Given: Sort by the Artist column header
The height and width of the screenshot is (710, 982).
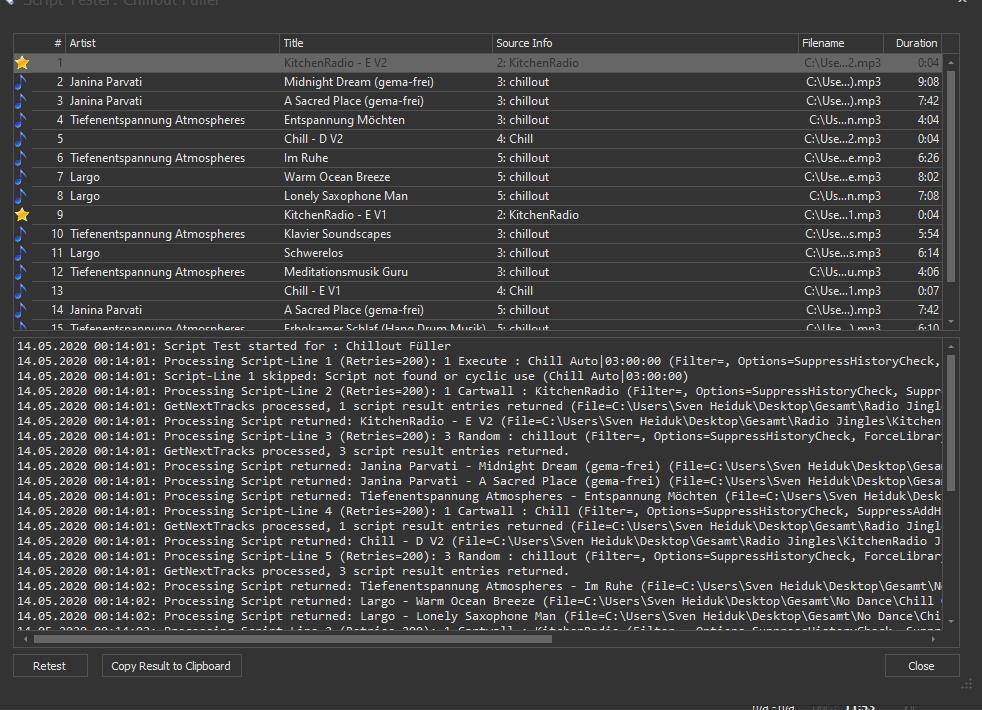Looking at the screenshot, I should (x=172, y=43).
